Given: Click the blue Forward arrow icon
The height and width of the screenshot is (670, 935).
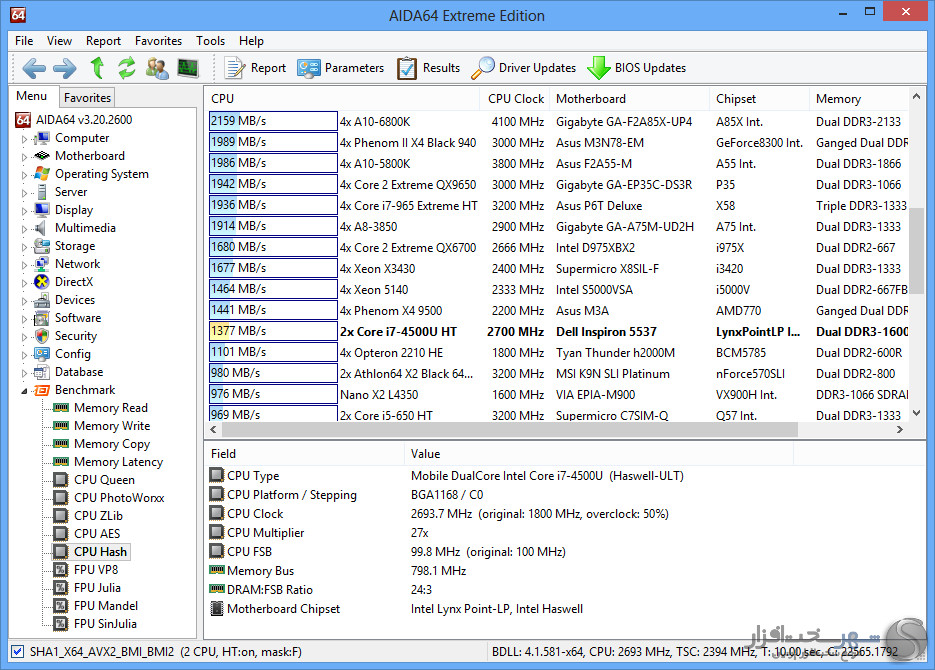Looking at the screenshot, I should point(64,68).
